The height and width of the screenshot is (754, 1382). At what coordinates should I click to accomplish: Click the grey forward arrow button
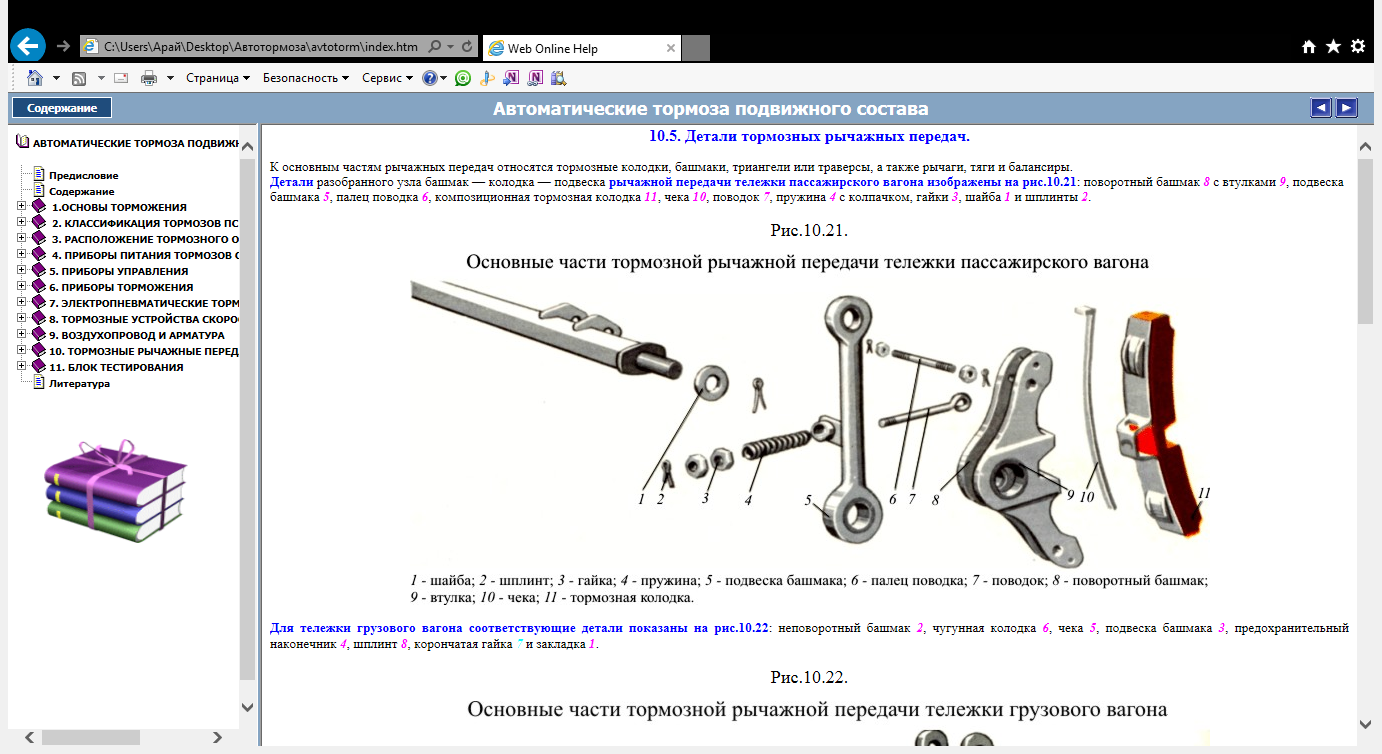[64, 46]
